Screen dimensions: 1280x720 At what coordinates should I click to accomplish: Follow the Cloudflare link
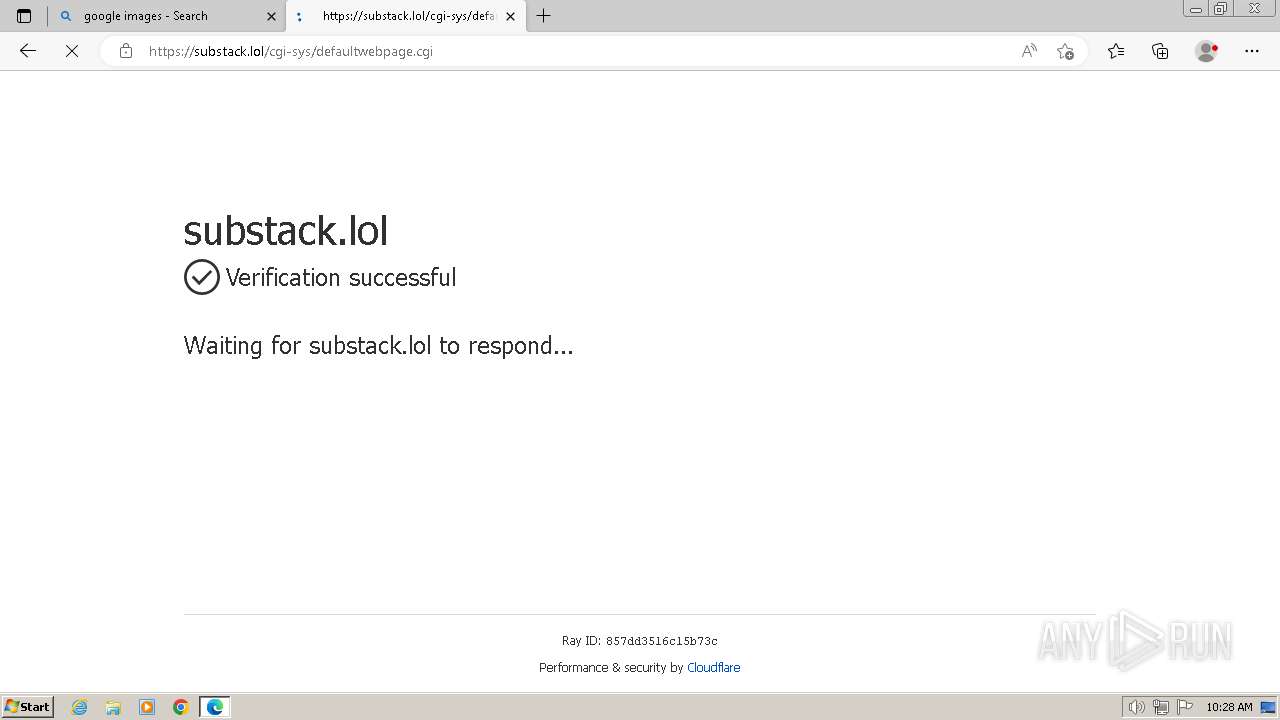pos(713,668)
